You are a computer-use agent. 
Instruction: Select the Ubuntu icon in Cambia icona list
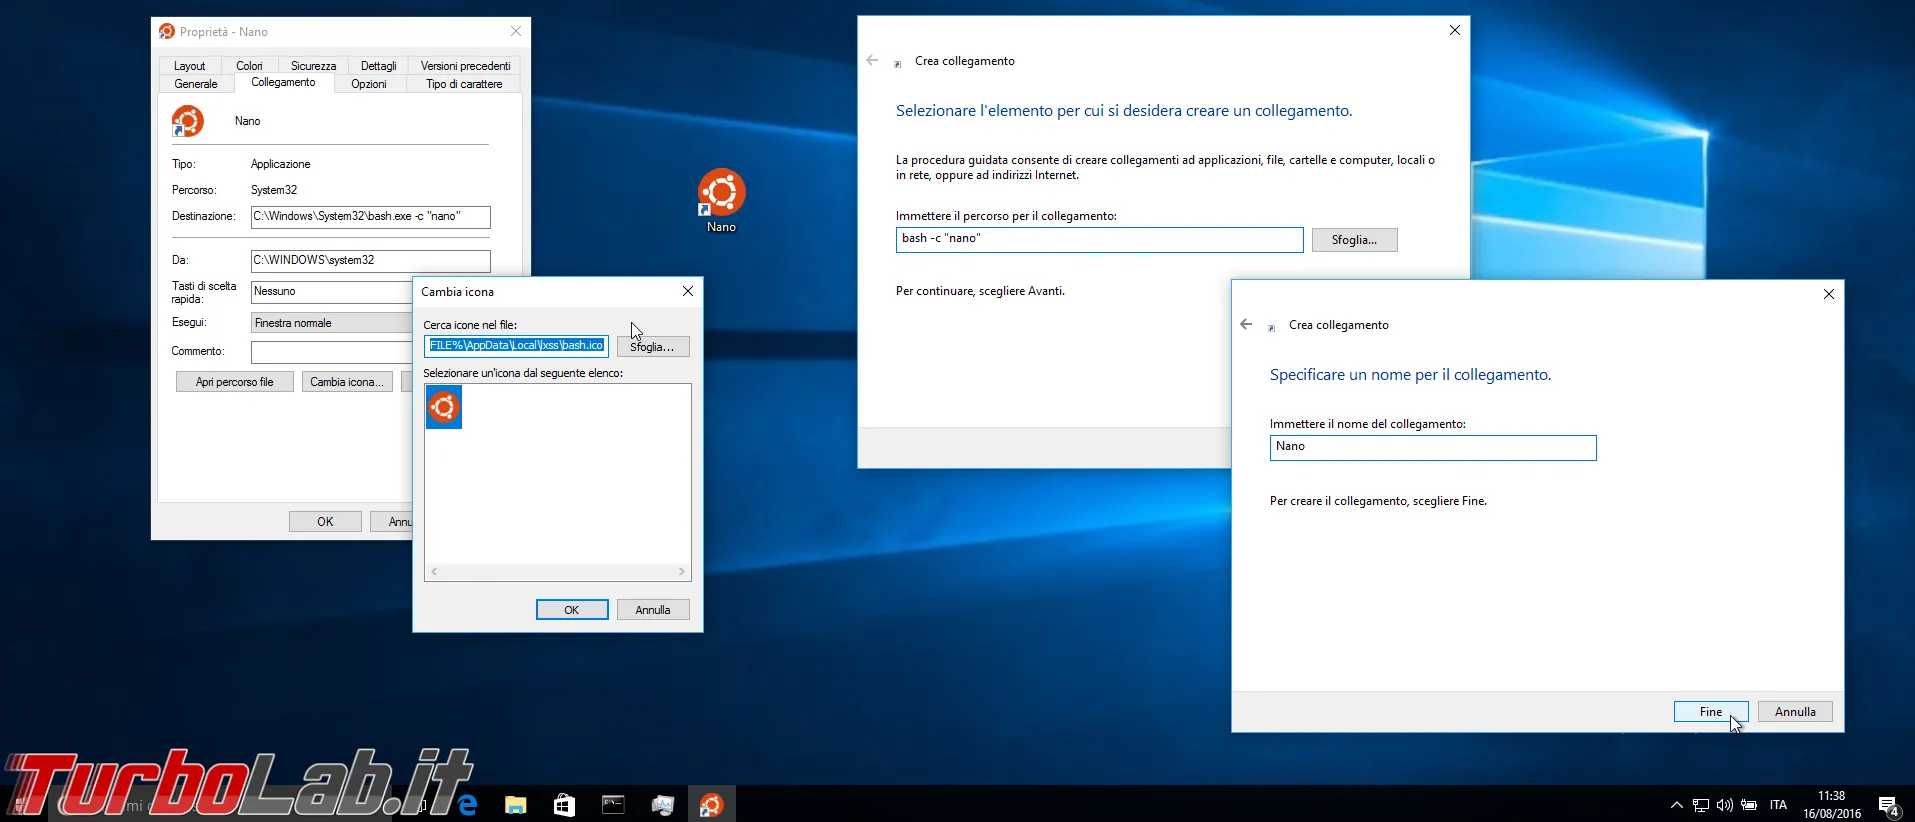click(x=444, y=407)
